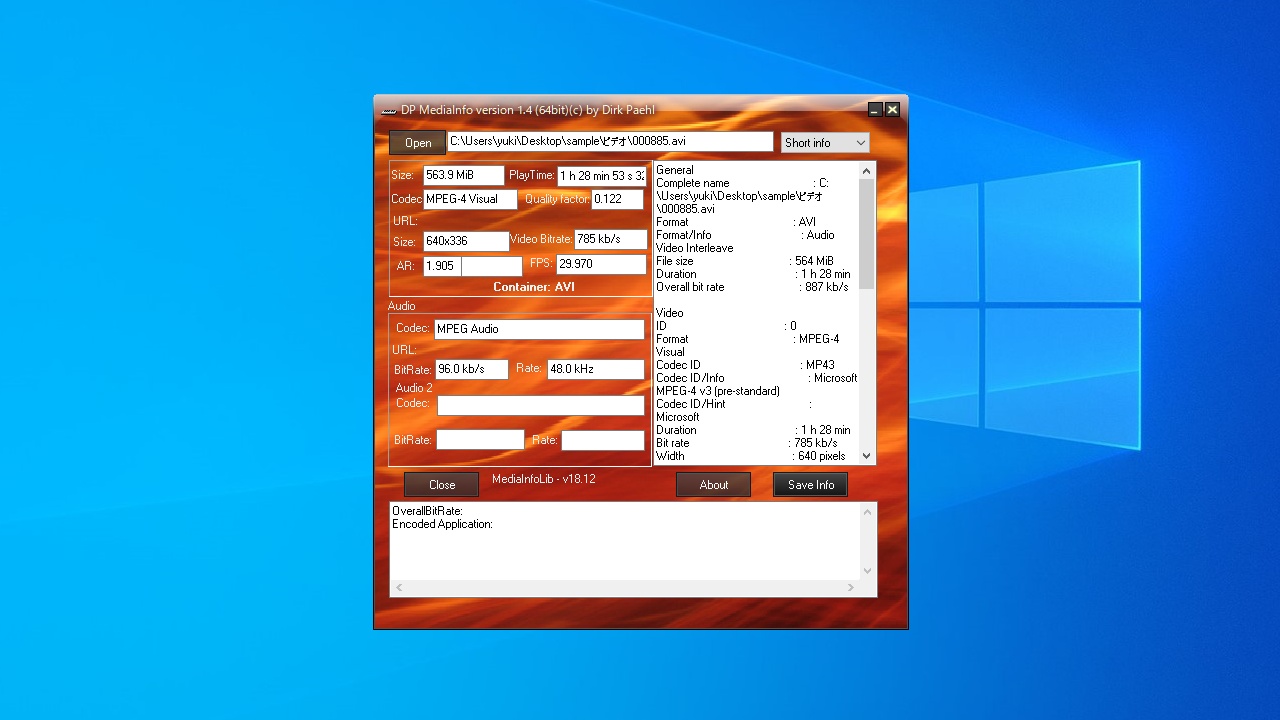The height and width of the screenshot is (720, 1280).
Task: Click the resolution field 640x336
Action: coord(466,241)
